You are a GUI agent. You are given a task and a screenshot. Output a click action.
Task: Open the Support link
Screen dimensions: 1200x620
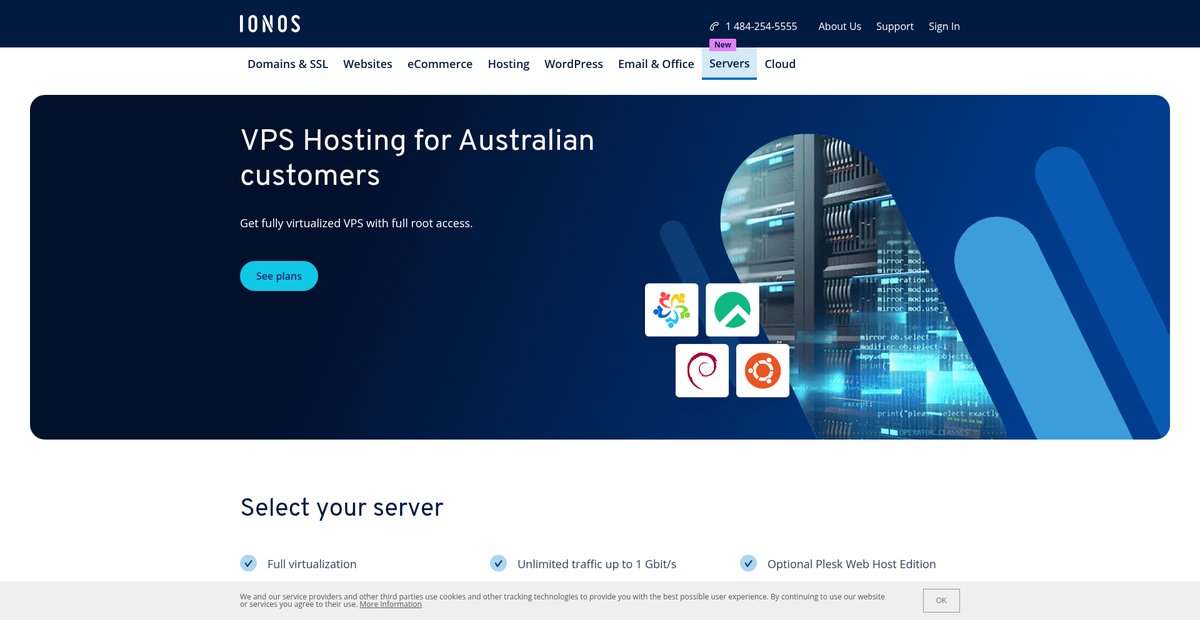895,27
